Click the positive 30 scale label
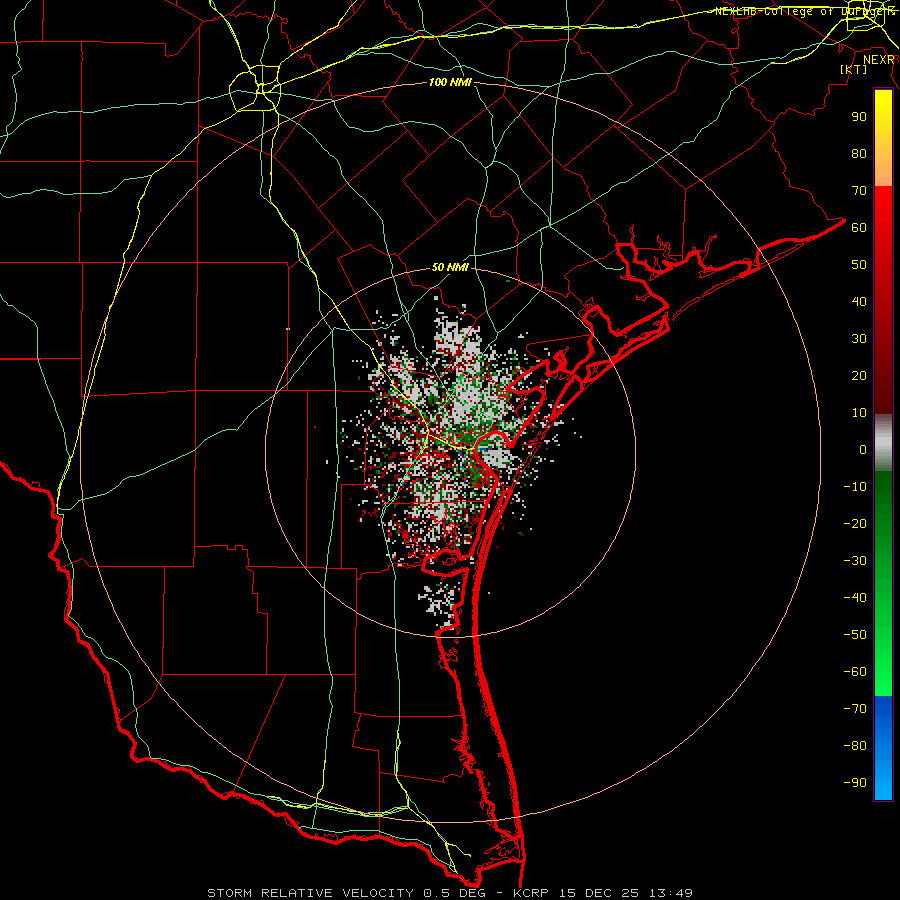 click(x=859, y=339)
